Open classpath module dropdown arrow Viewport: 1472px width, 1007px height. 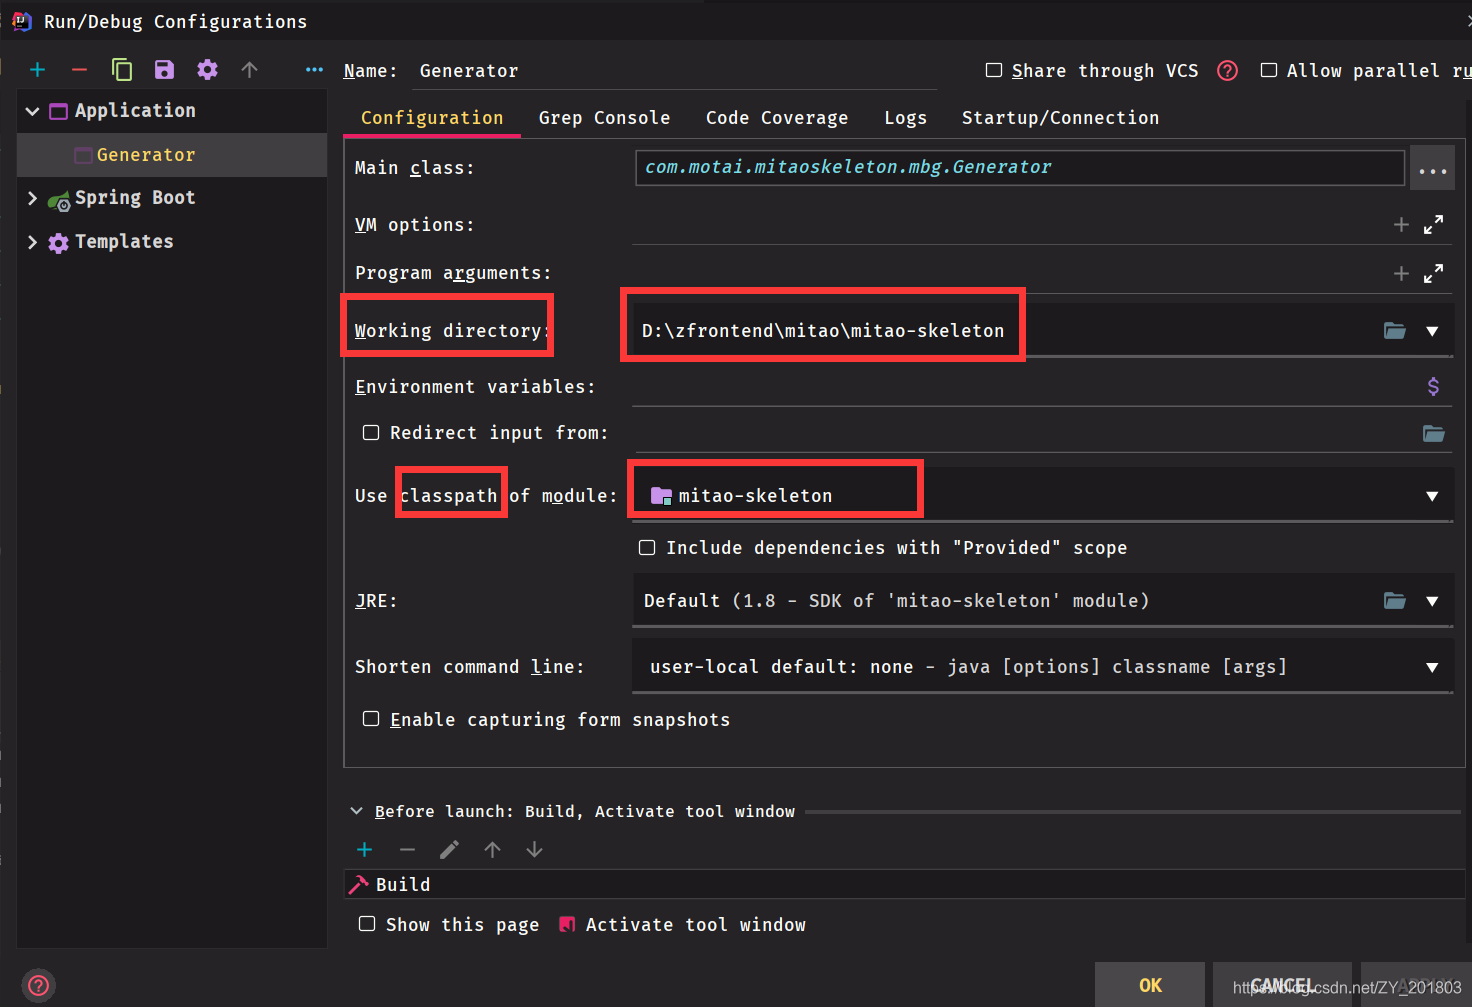1432,496
